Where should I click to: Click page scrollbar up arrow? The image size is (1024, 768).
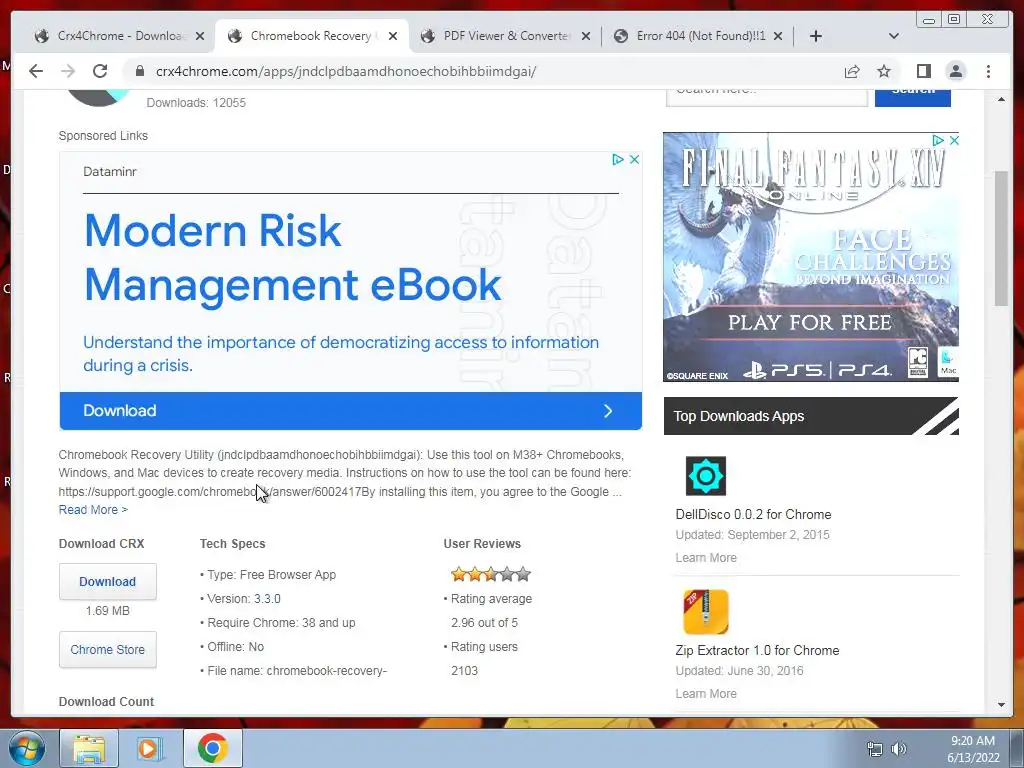[x=1001, y=99]
